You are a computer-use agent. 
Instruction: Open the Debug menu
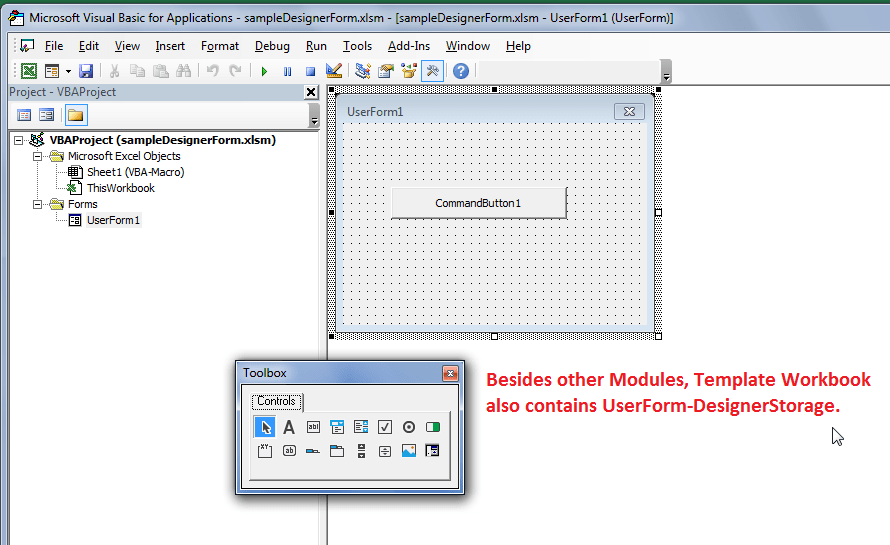(x=272, y=46)
